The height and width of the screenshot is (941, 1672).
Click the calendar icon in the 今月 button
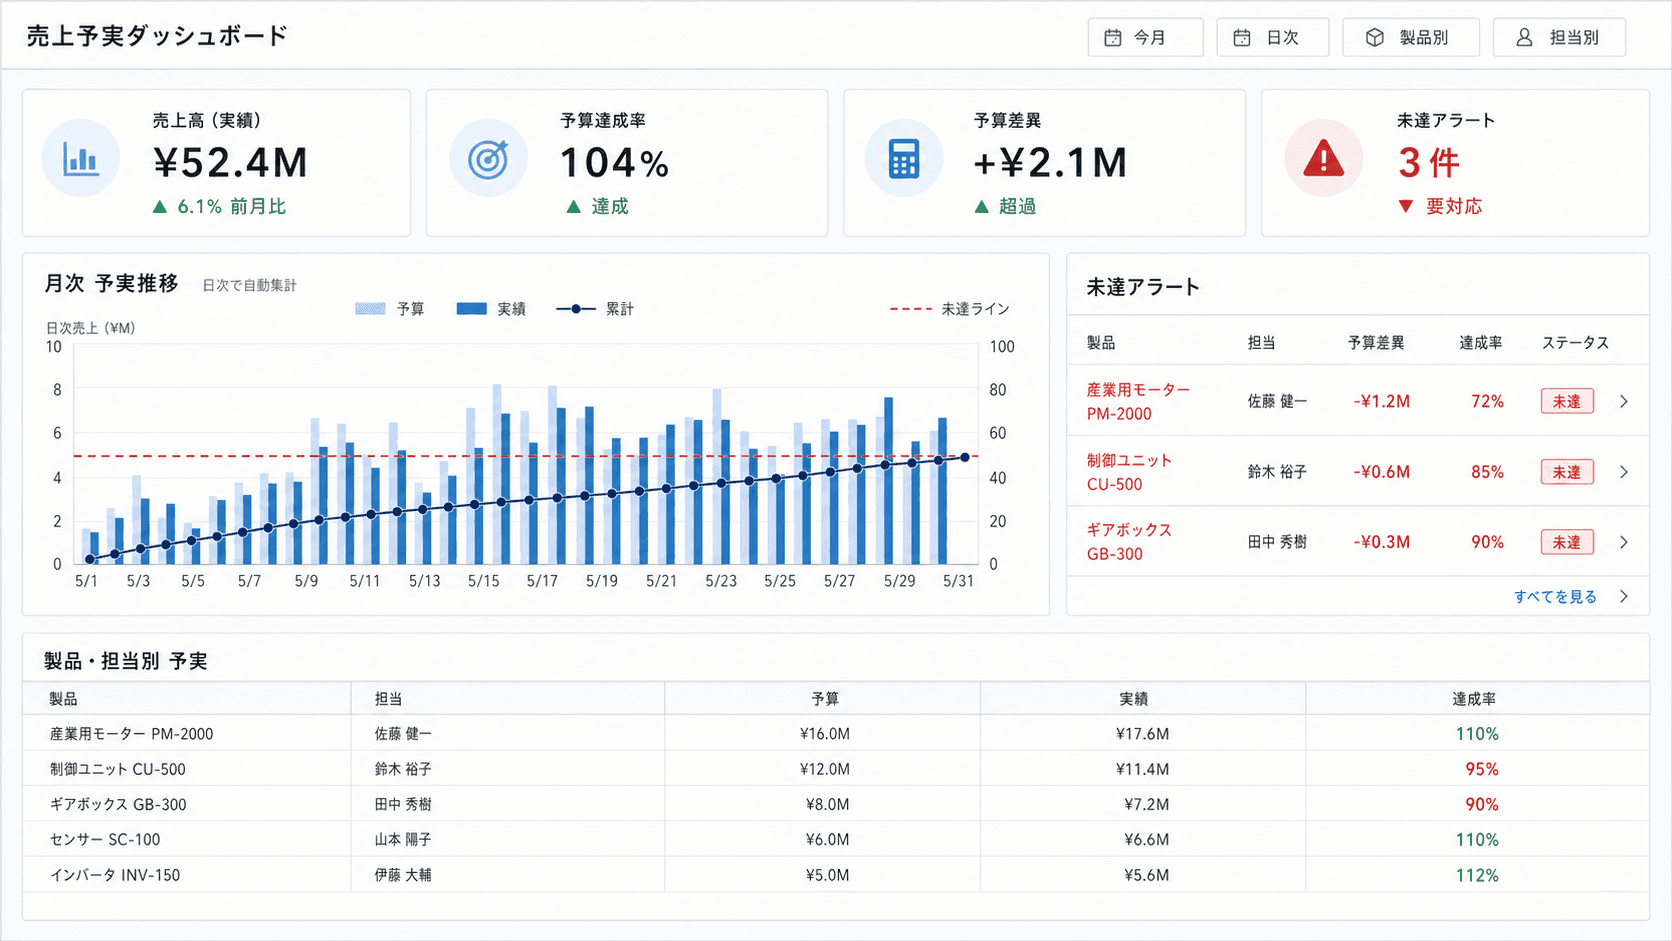point(1112,38)
